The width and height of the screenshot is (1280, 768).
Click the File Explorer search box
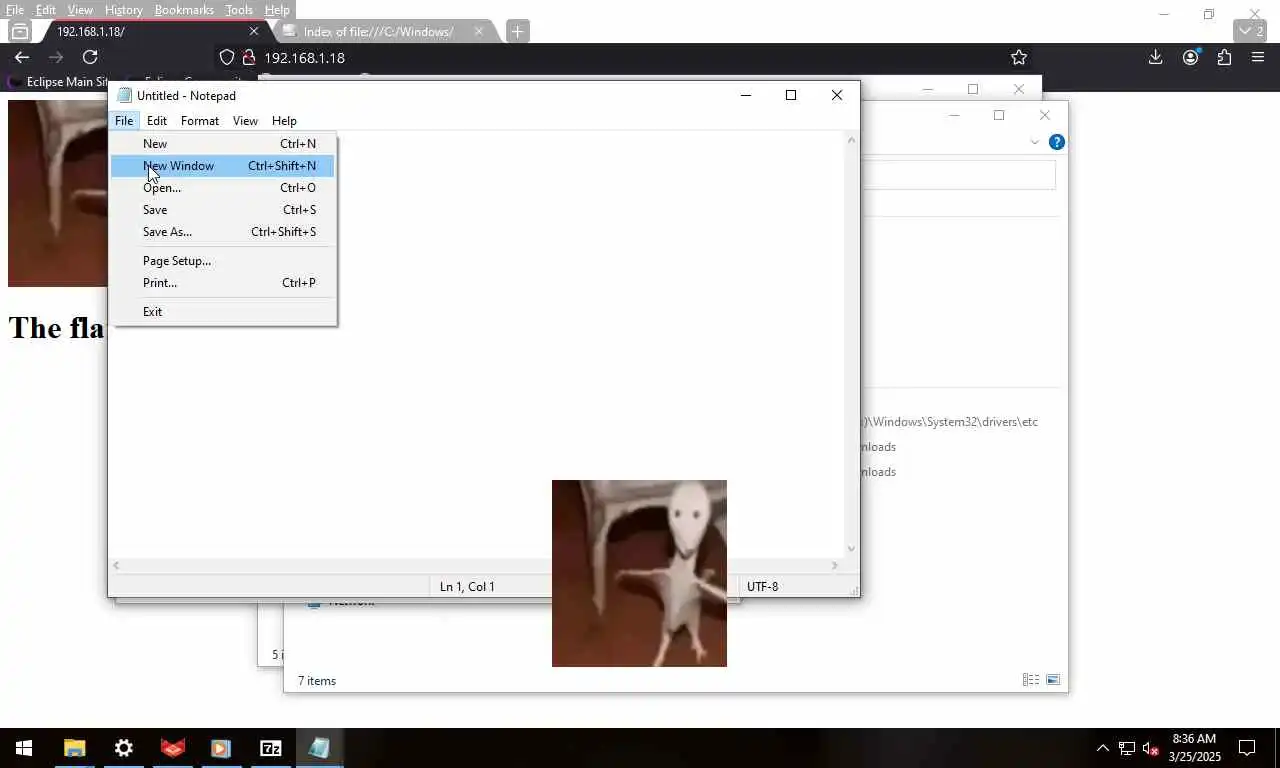(x=958, y=175)
